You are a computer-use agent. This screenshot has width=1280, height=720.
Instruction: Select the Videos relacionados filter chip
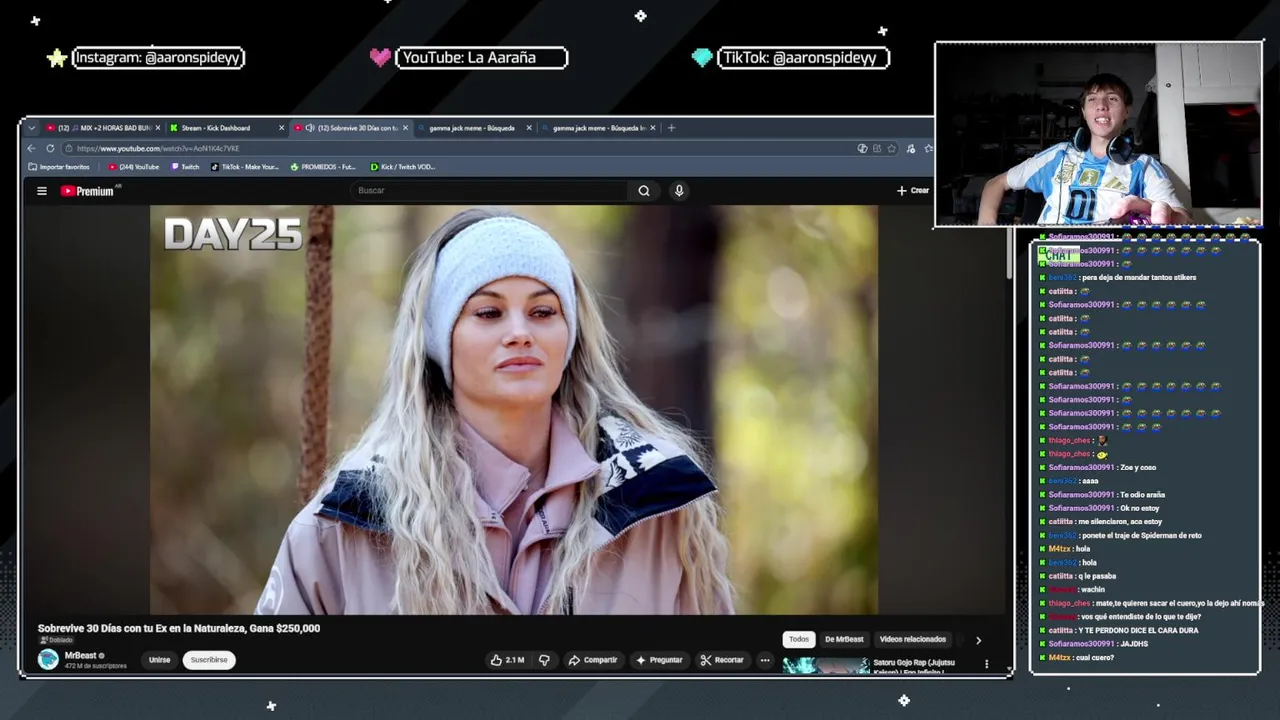pos(913,639)
